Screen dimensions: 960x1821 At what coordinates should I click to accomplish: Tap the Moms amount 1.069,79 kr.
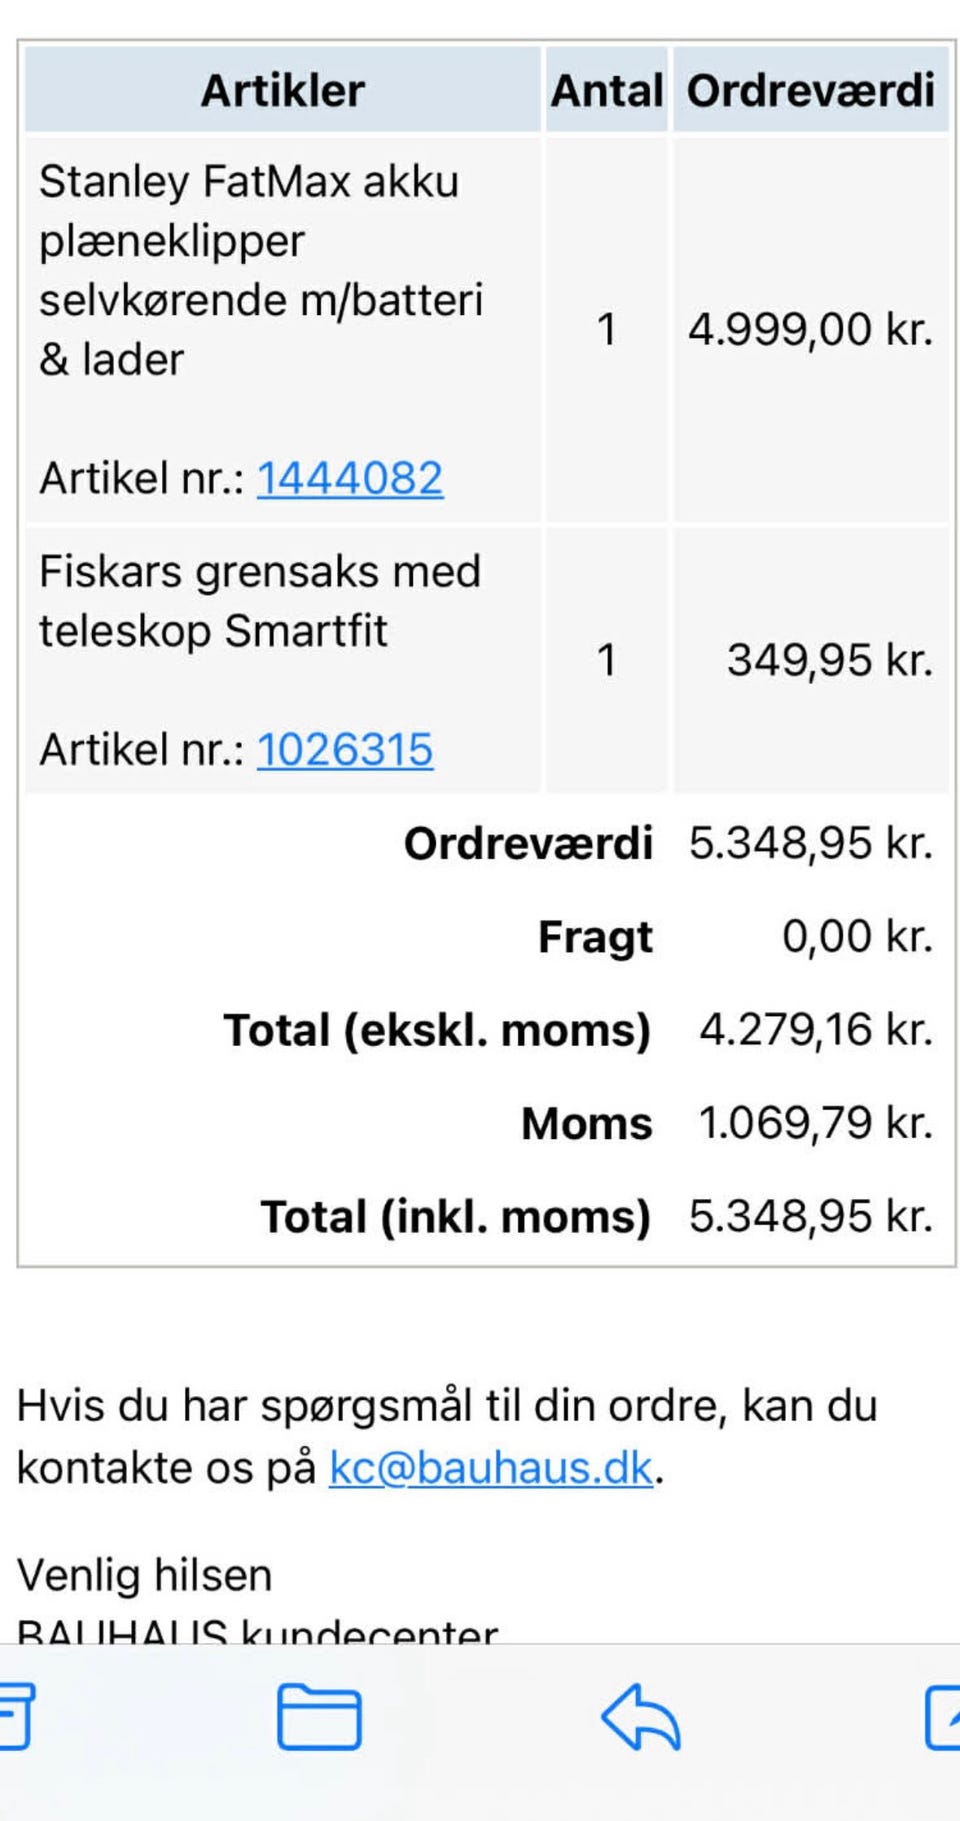tap(815, 1123)
